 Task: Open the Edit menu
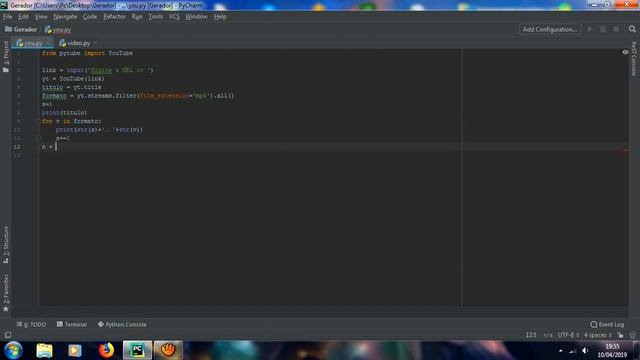23,17
